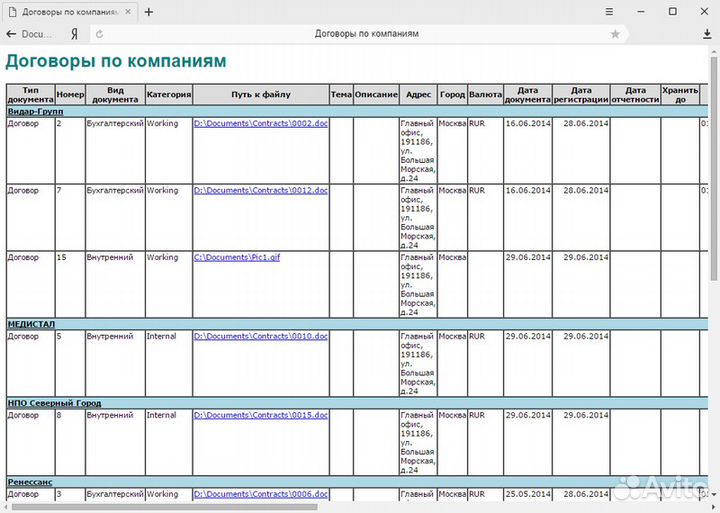This screenshot has width=720, height=513.
Task: Reload the page with the refresh icon
Action: click(x=99, y=33)
